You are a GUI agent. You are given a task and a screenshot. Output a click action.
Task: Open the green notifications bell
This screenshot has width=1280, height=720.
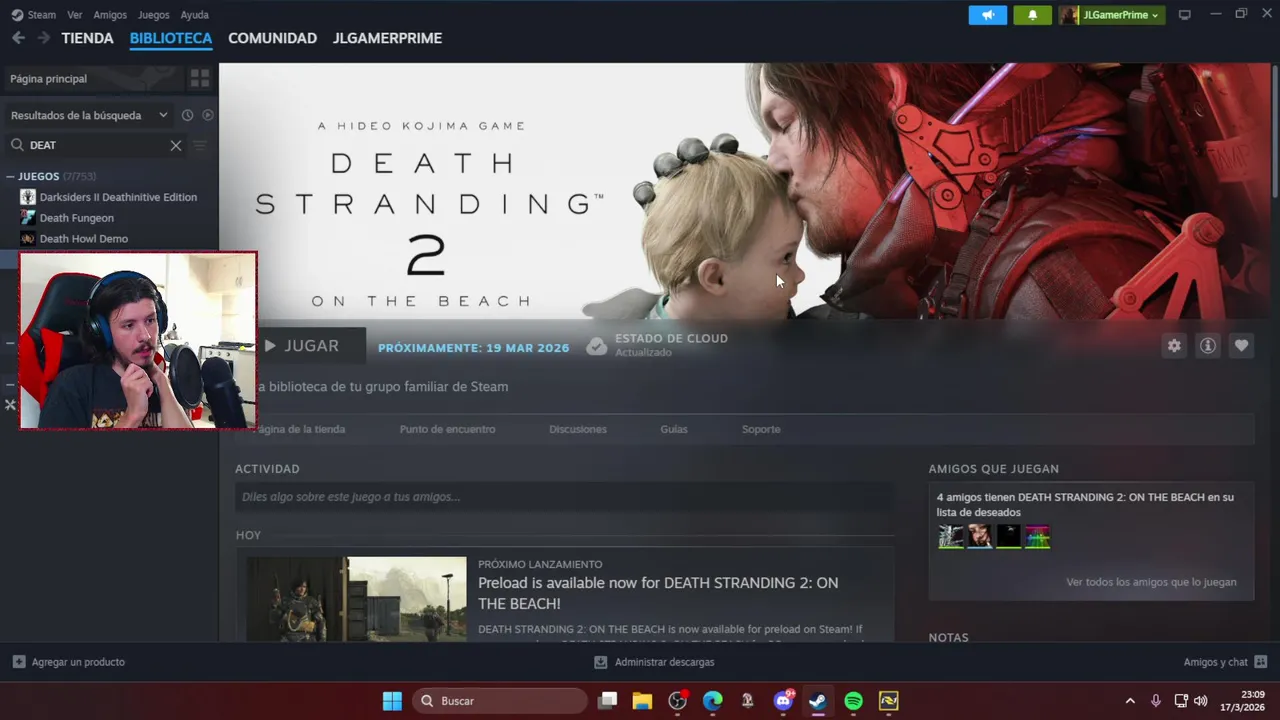(x=1032, y=15)
